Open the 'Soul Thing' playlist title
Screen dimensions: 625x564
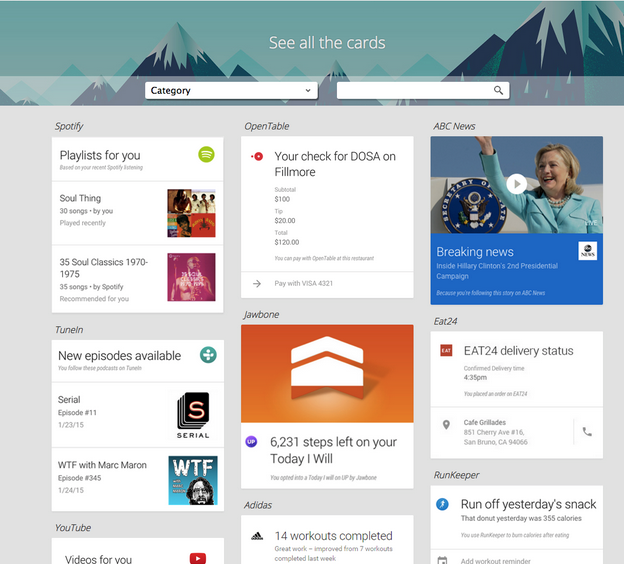tap(80, 198)
